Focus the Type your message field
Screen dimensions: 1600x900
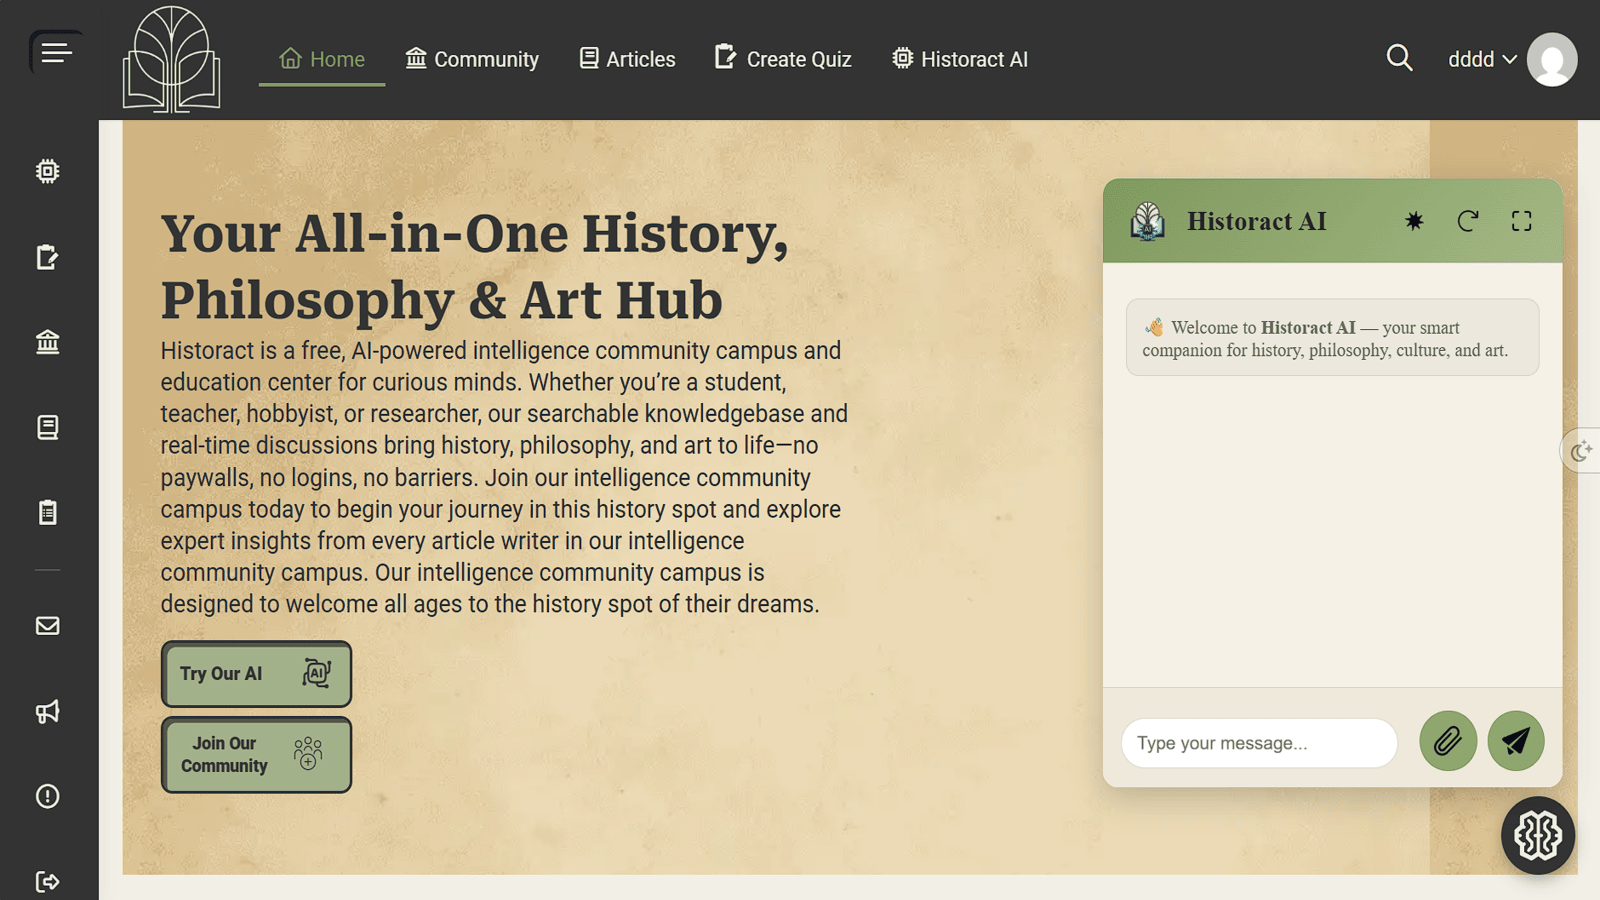tap(1258, 743)
